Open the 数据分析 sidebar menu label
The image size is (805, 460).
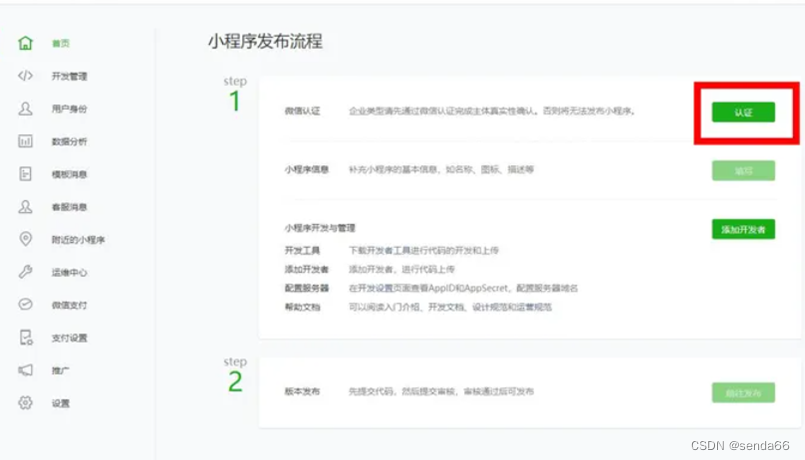click(69, 142)
